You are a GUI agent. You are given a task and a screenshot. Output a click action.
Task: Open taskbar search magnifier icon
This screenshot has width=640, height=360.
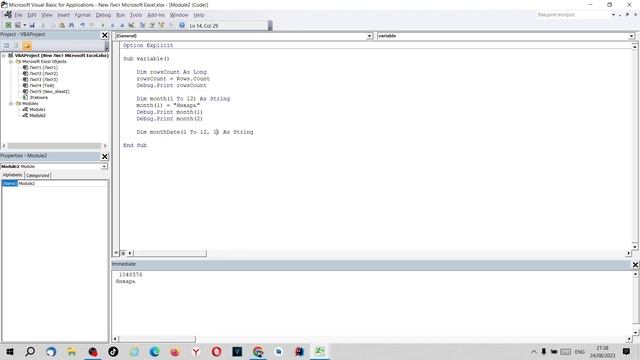(x=30, y=351)
